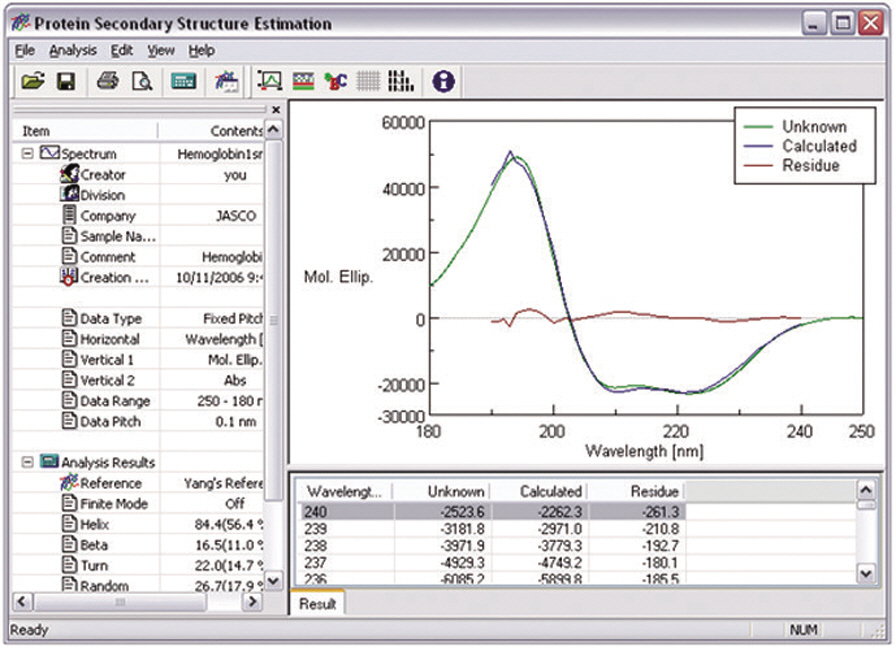The height and width of the screenshot is (647, 896).
Task: Open the Analysis menu
Action: tap(73, 50)
